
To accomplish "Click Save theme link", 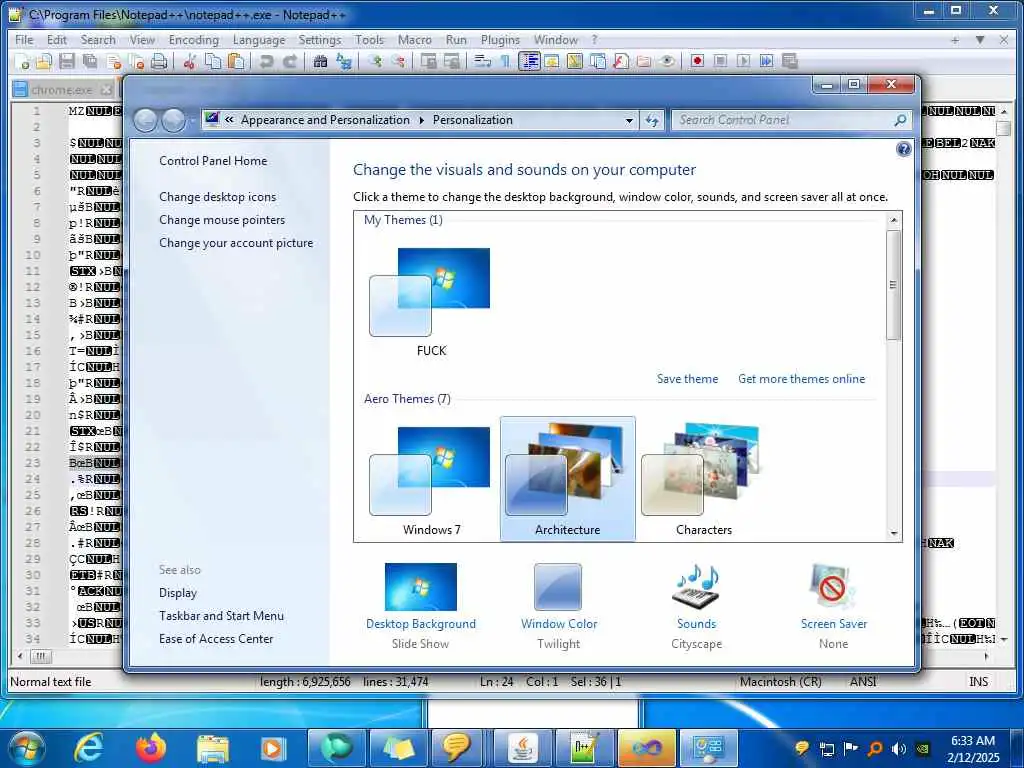I will coord(687,379).
